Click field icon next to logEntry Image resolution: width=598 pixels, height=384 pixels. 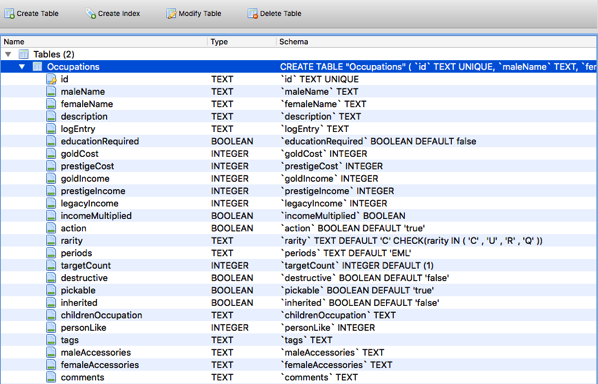(51, 129)
